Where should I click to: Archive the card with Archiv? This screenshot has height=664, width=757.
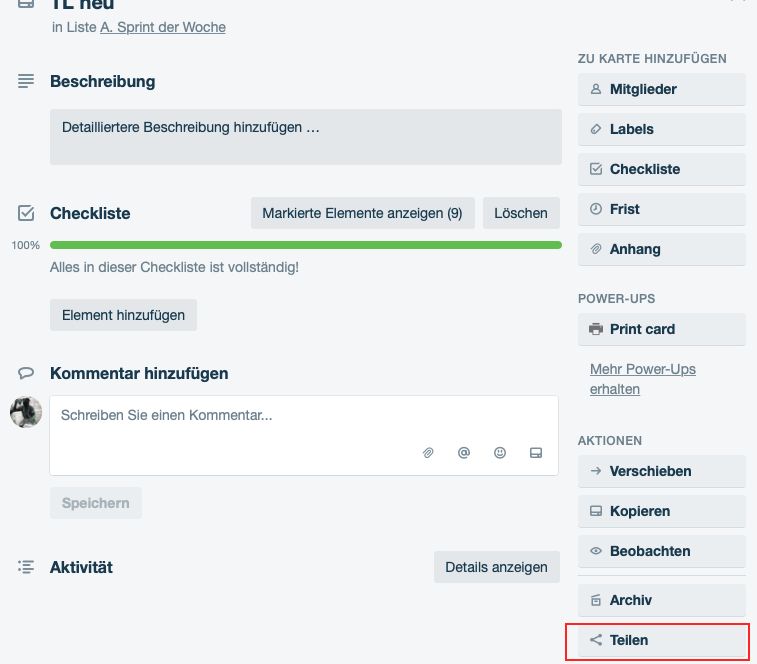(661, 600)
